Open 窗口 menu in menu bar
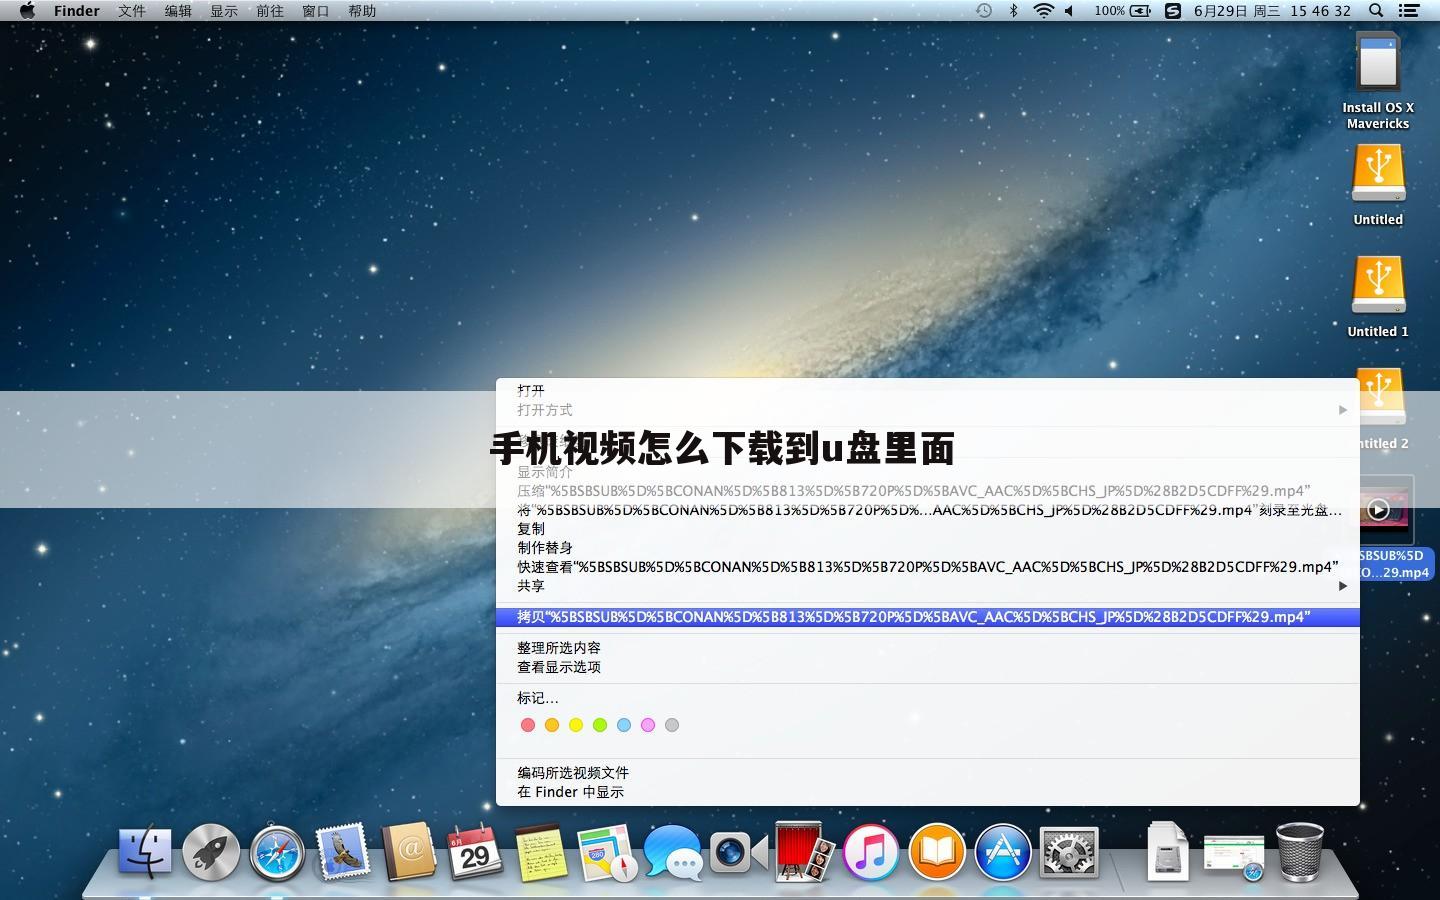Image resolution: width=1440 pixels, height=900 pixels. click(x=316, y=11)
